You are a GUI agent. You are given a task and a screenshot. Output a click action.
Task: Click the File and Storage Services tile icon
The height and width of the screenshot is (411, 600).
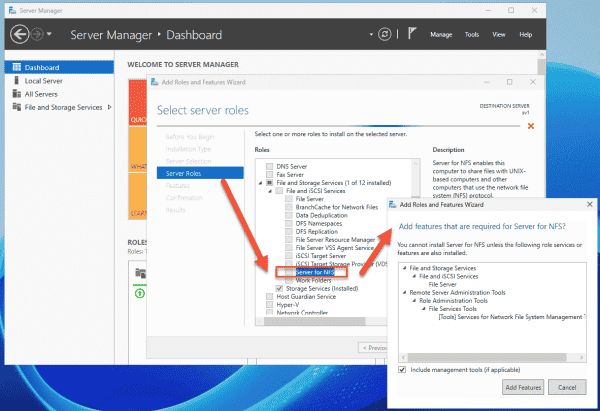(x=140, y=273)
